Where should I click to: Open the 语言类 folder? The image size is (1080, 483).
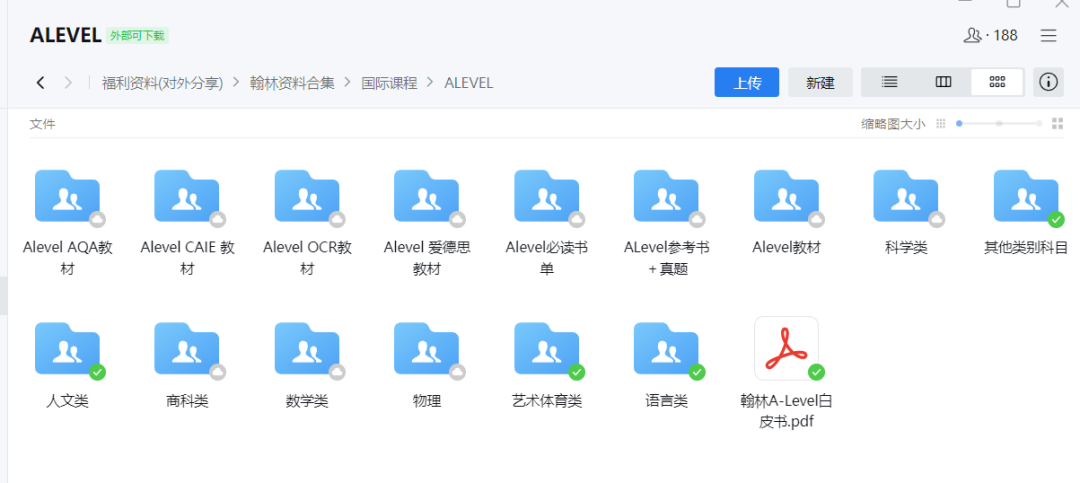pos(666,349)
